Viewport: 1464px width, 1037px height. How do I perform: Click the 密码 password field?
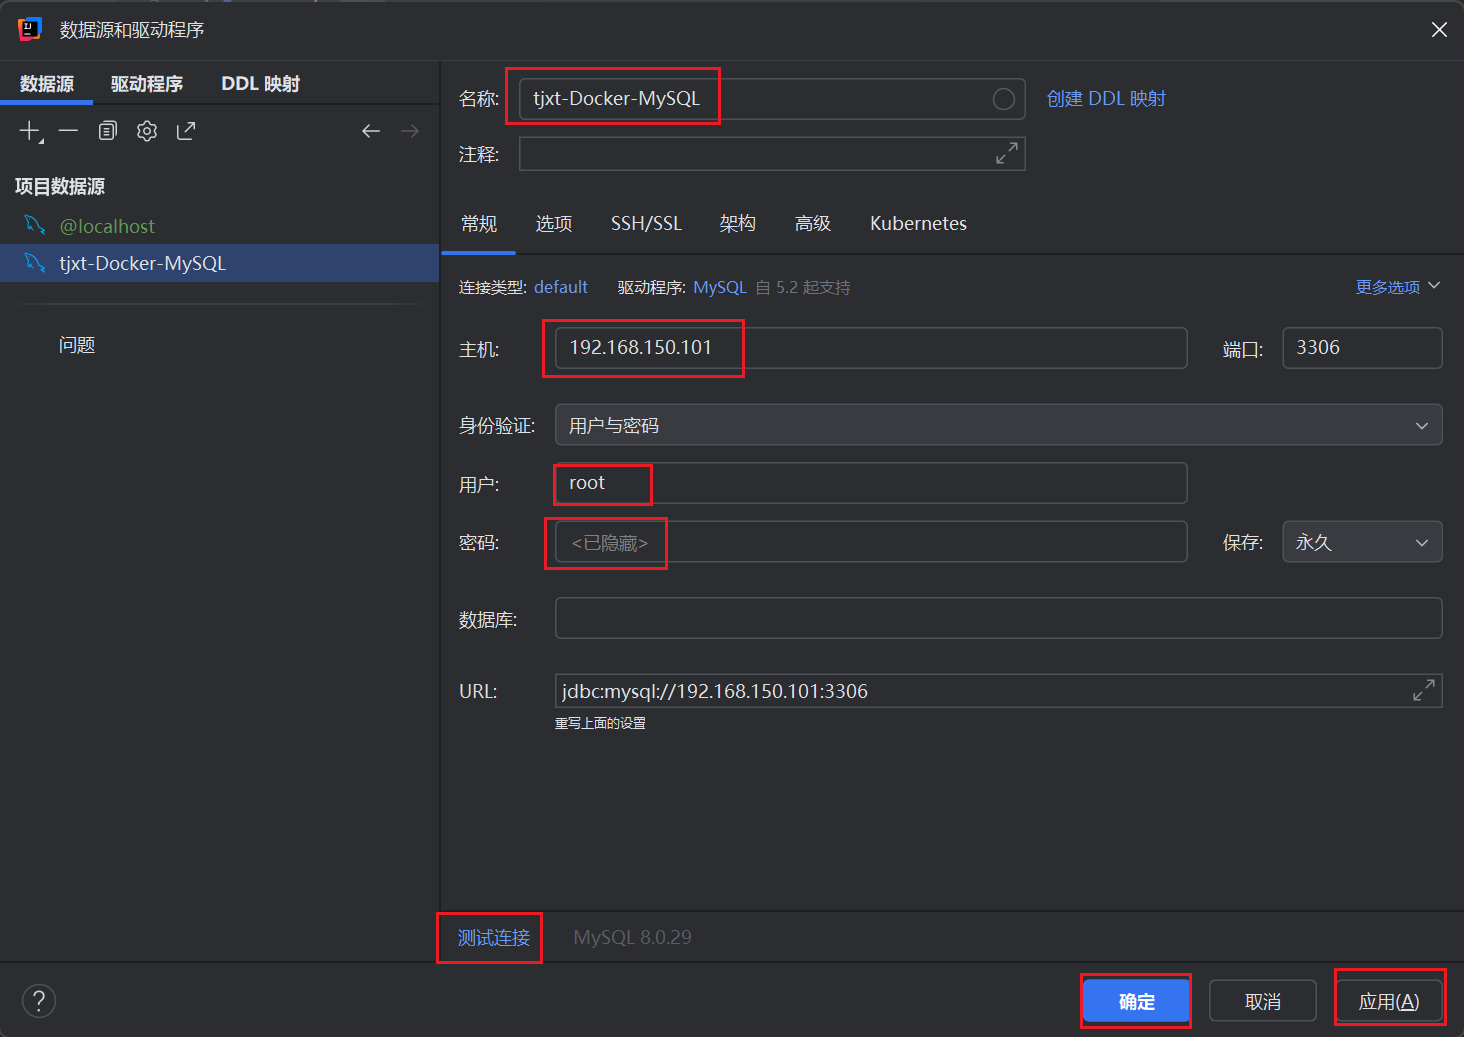[x=871, y=542]
